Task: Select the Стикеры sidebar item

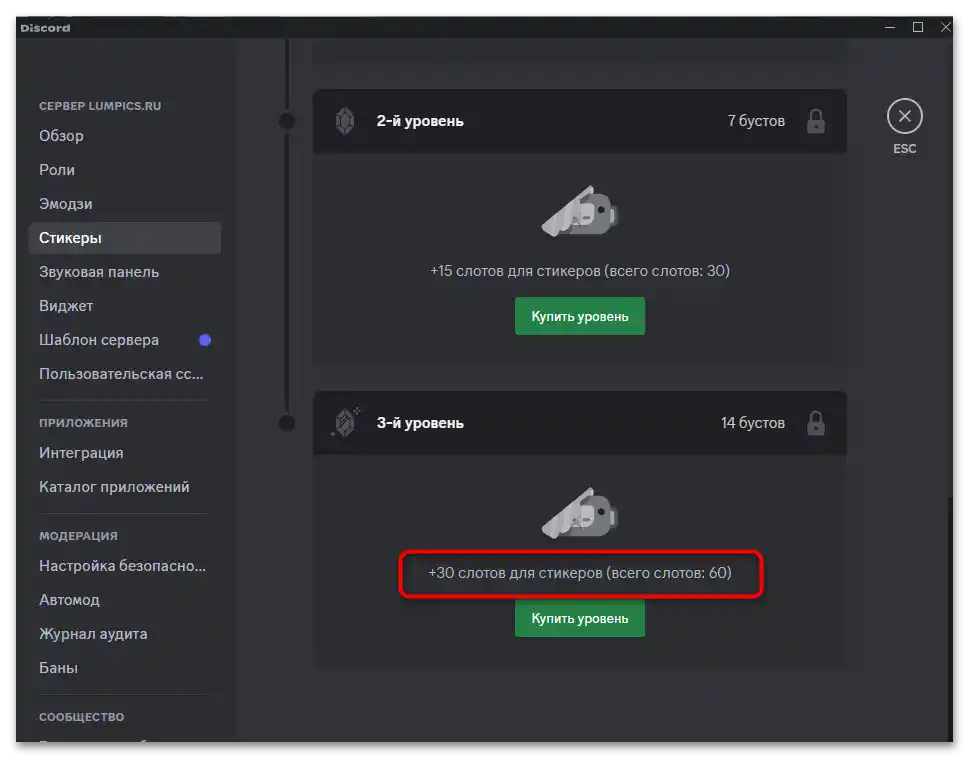Action: point(124,238)
